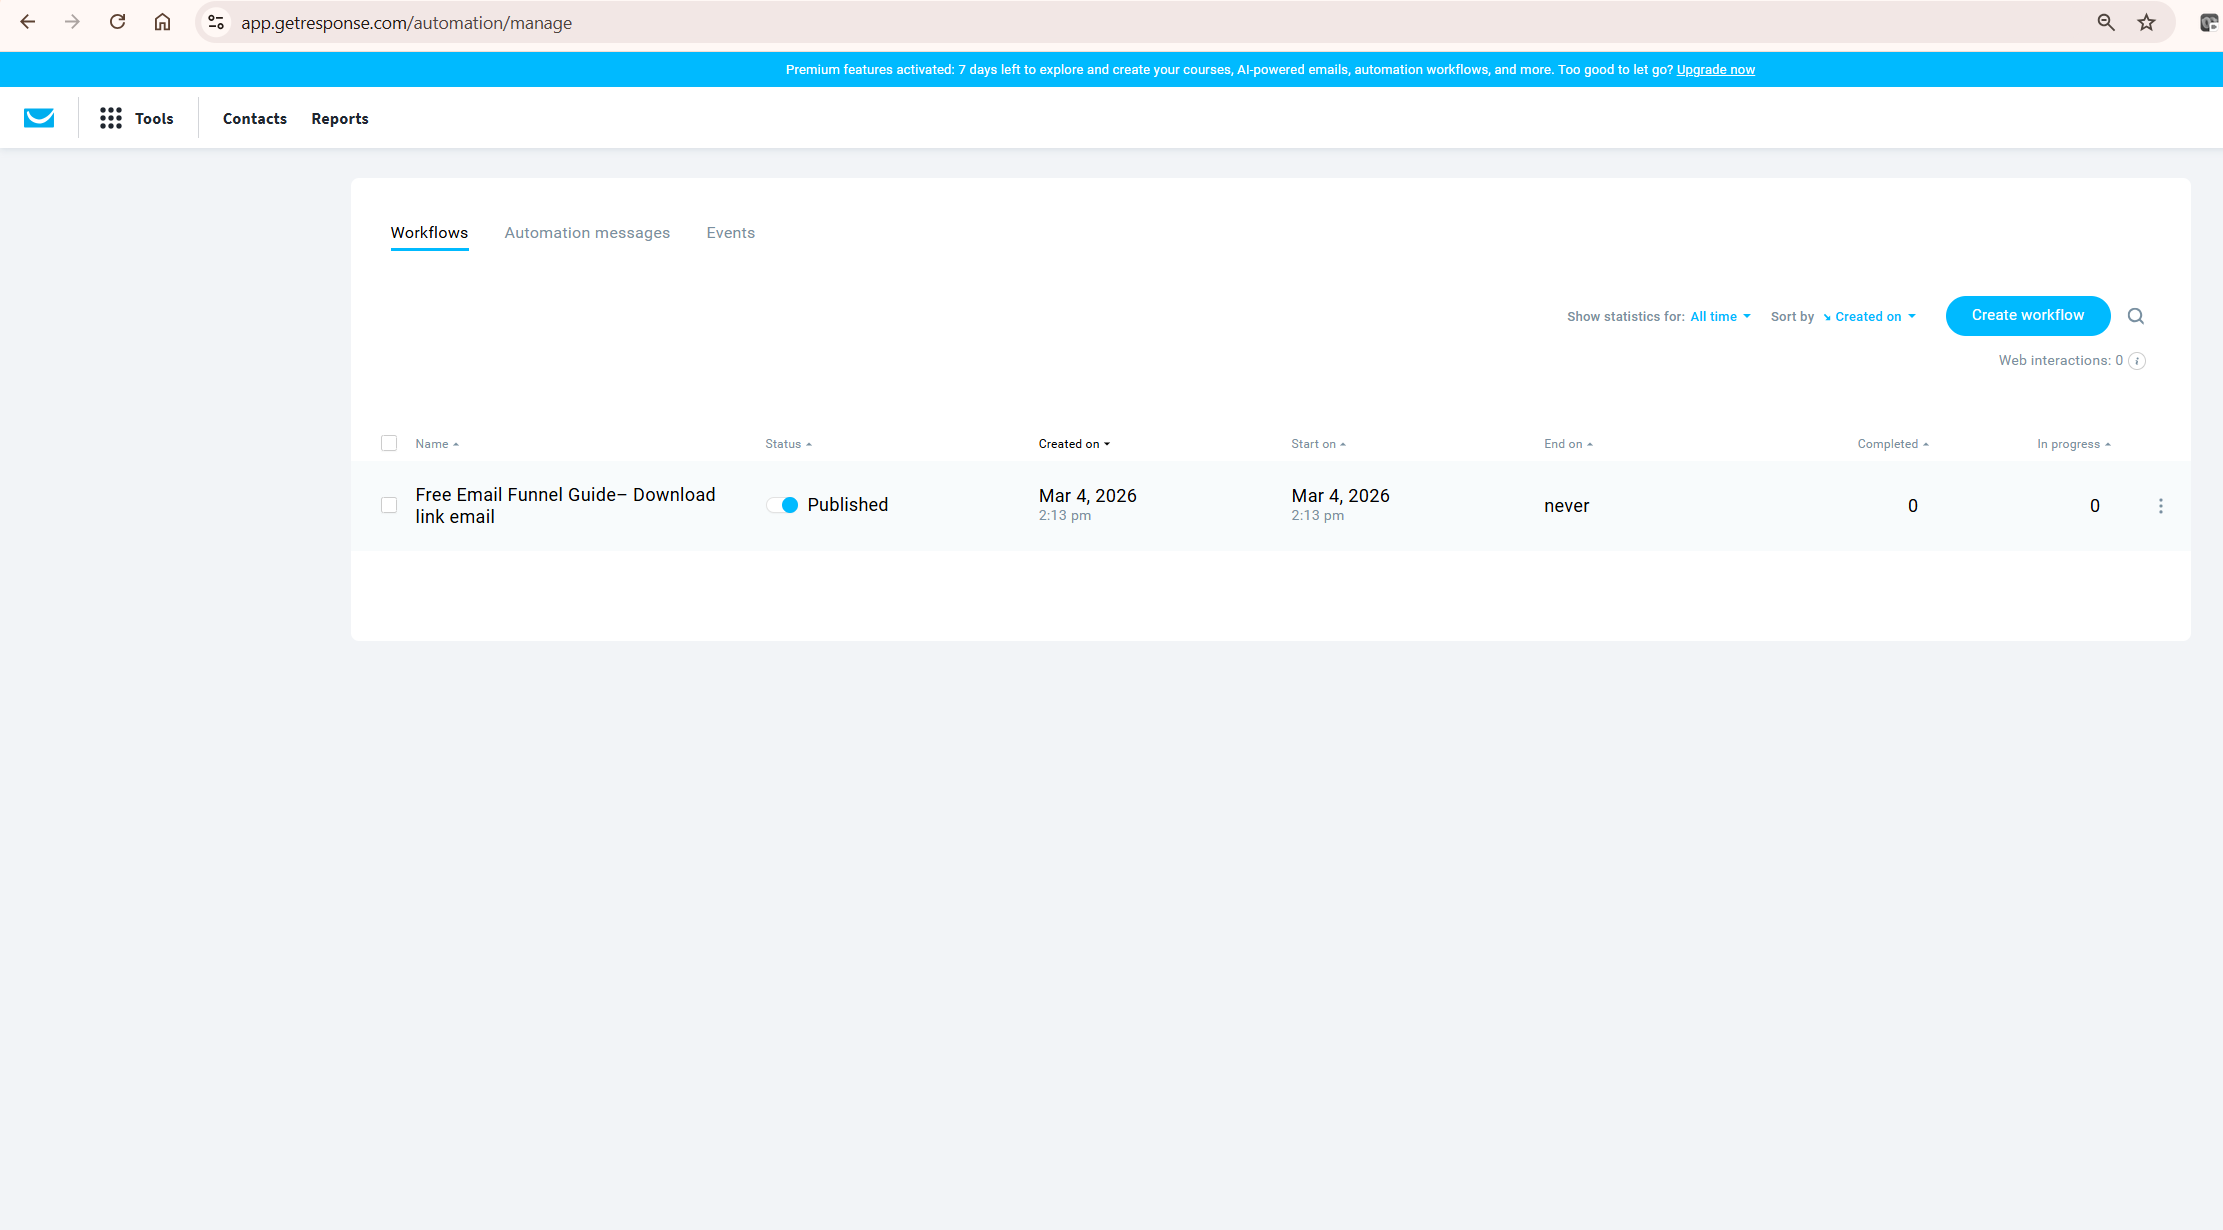
Task: Click the GetResponse envelope logo
Action: (39, 117)
